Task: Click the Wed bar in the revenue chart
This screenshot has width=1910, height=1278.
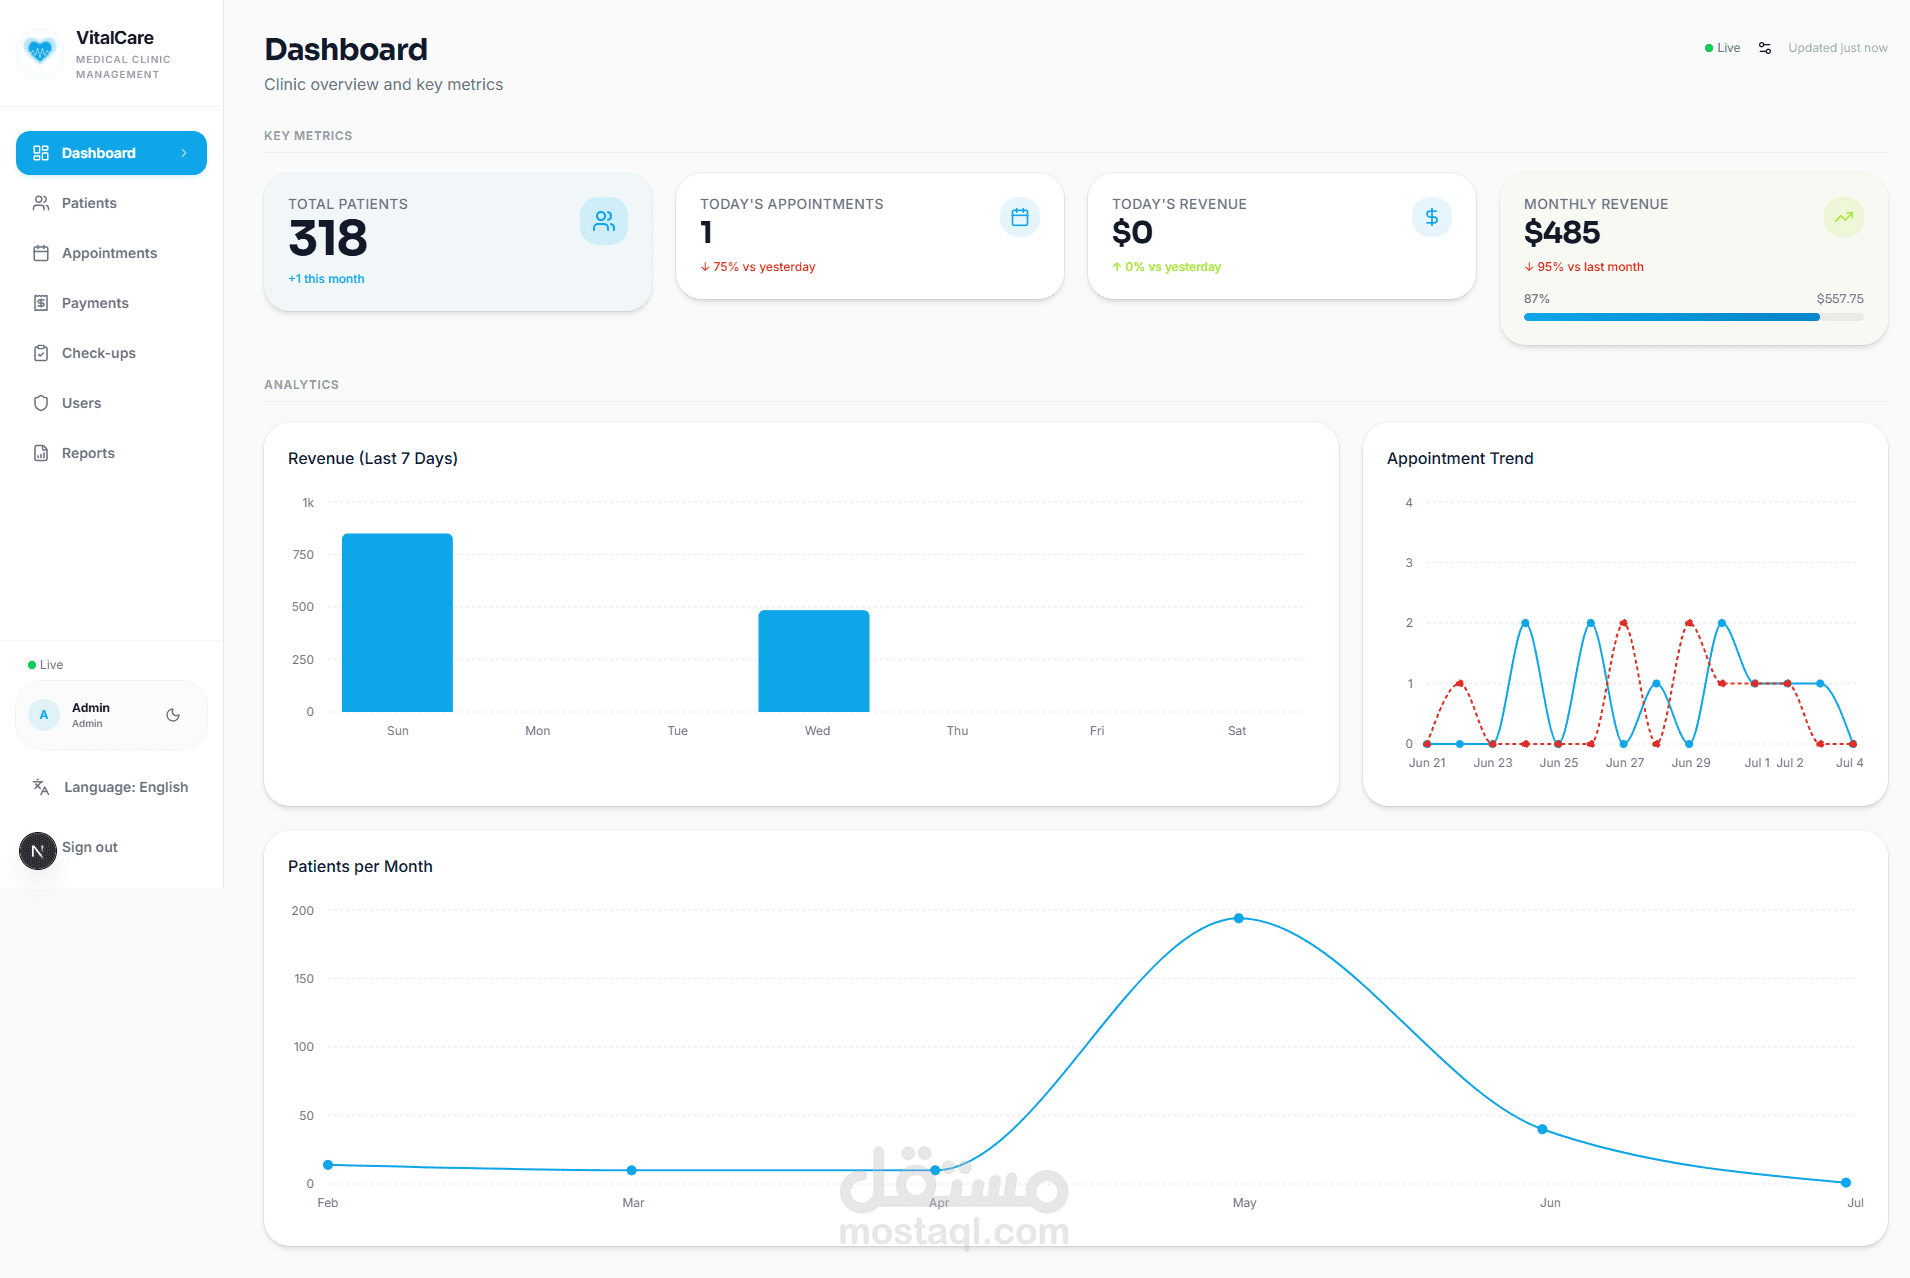Action: [x=814, y=661]
